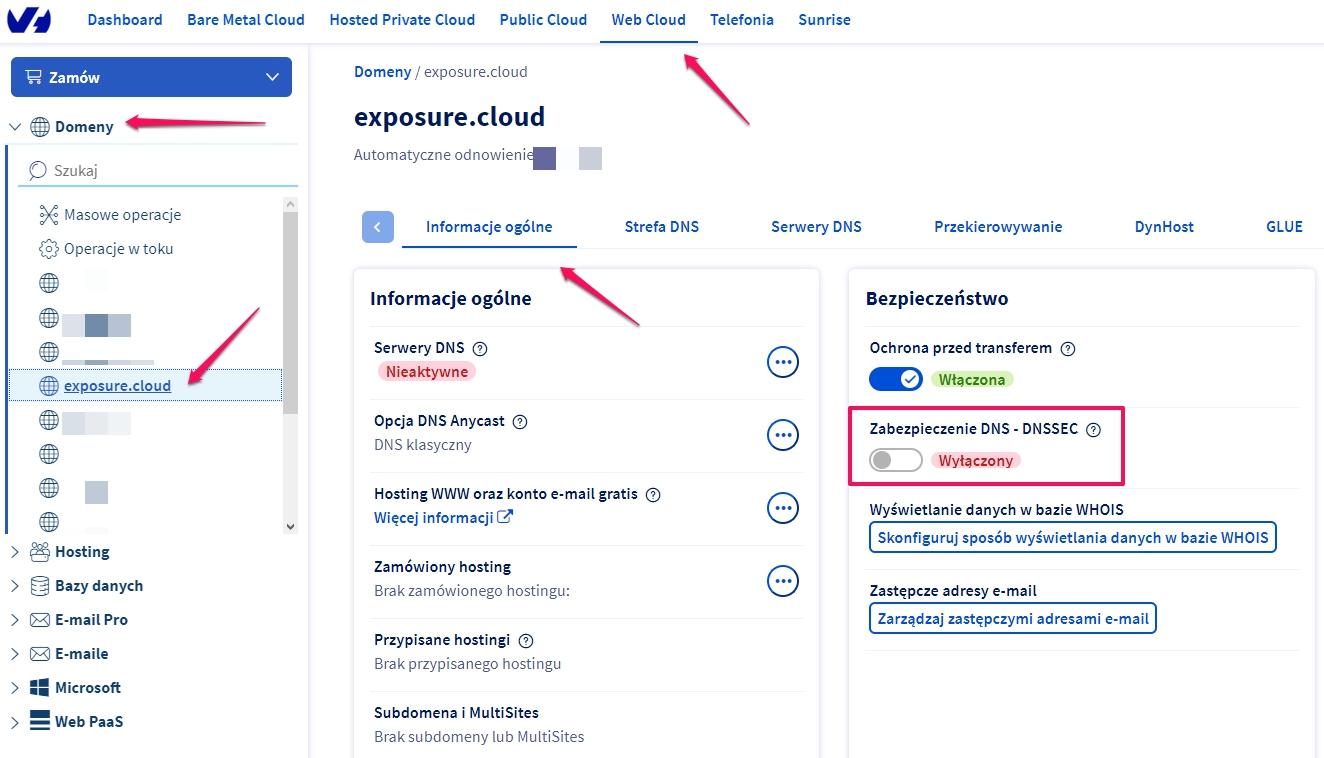
Task: Open the DynHost tab
Action: [x=1164, y=227]
